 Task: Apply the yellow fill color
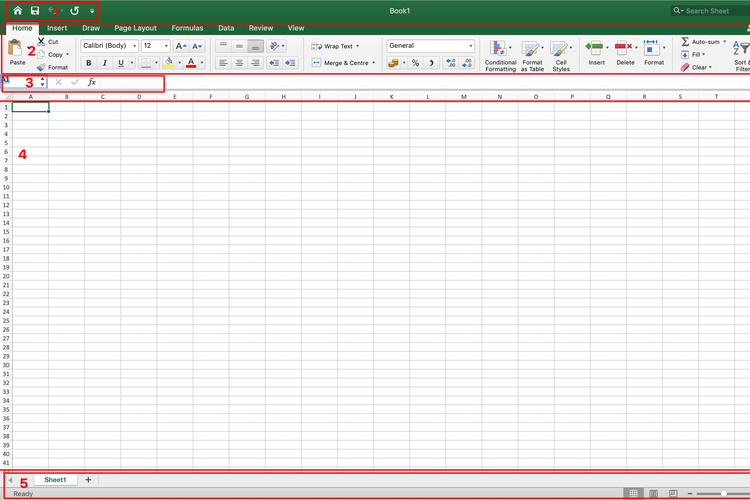(x=169, y=63)
